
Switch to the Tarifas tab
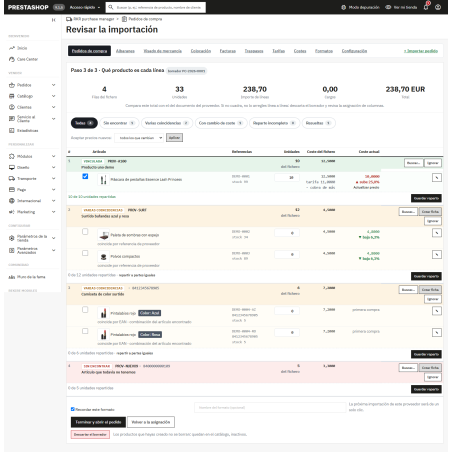pos(279,51)
